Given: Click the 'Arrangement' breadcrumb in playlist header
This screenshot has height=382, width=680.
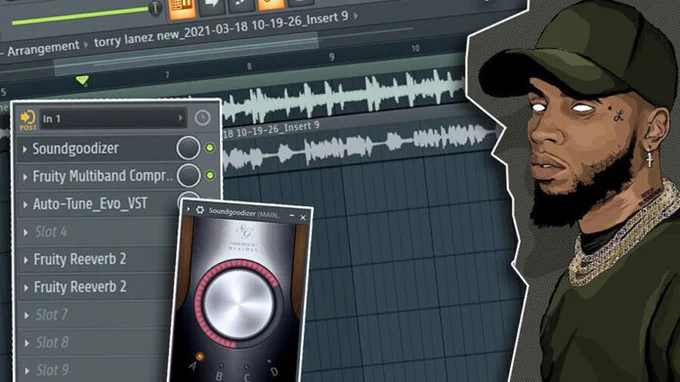Looking at the screenshot, I should 43,49.
